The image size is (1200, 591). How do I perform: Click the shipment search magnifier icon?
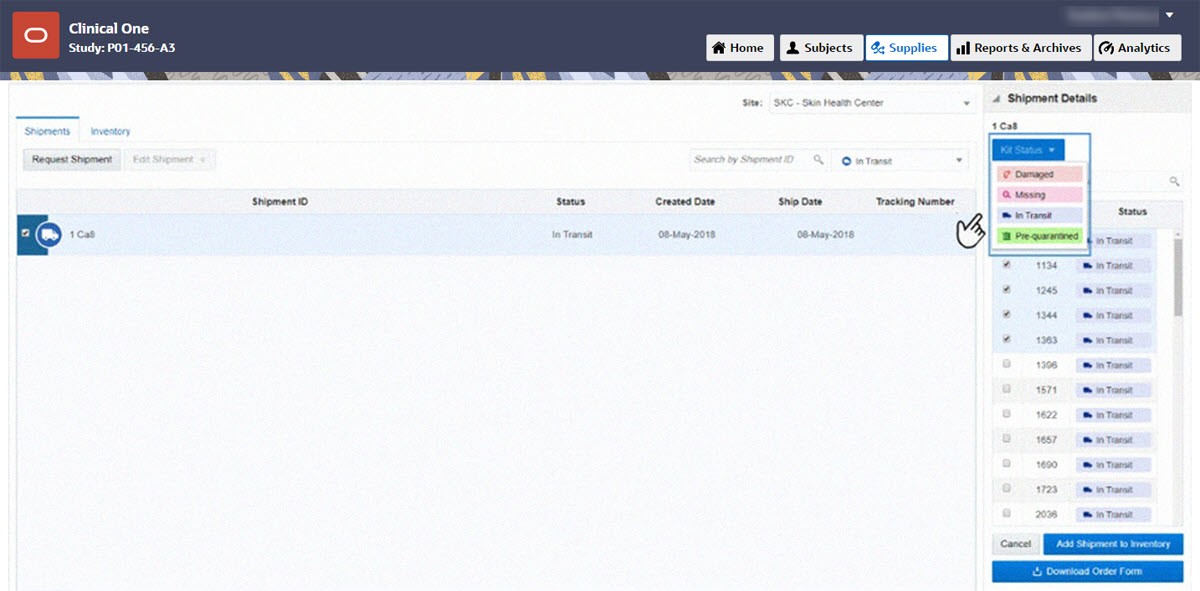point(818,160)
